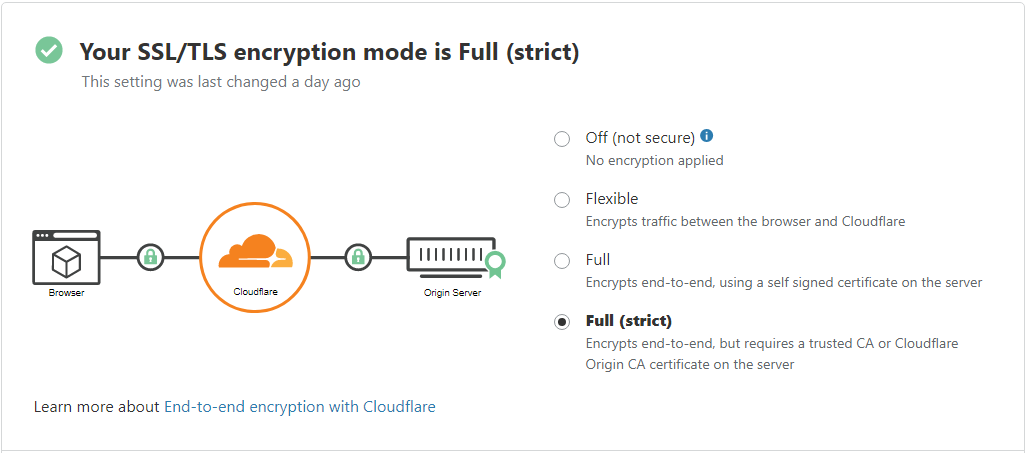
Task: Choose the Flexible encryption radio button
Action: pyautogui.click(x=562, y=200)
